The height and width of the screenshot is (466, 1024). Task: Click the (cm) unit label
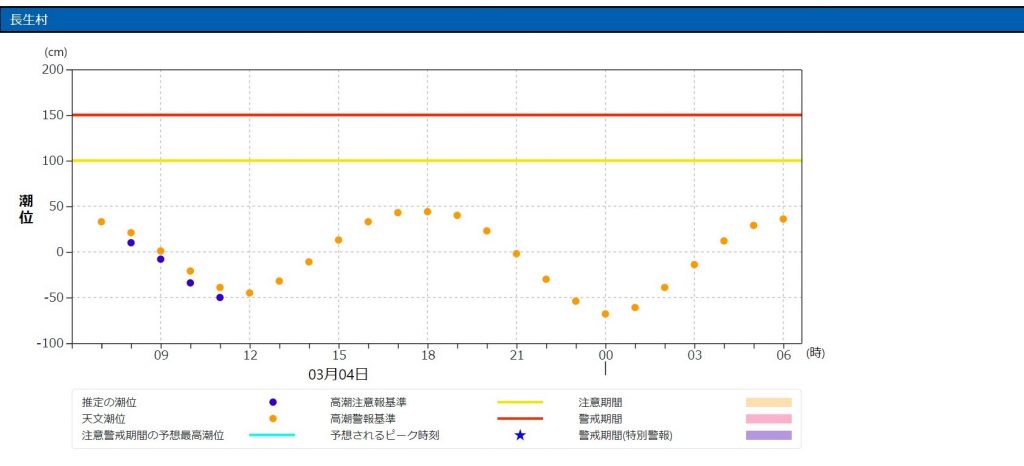56,52
